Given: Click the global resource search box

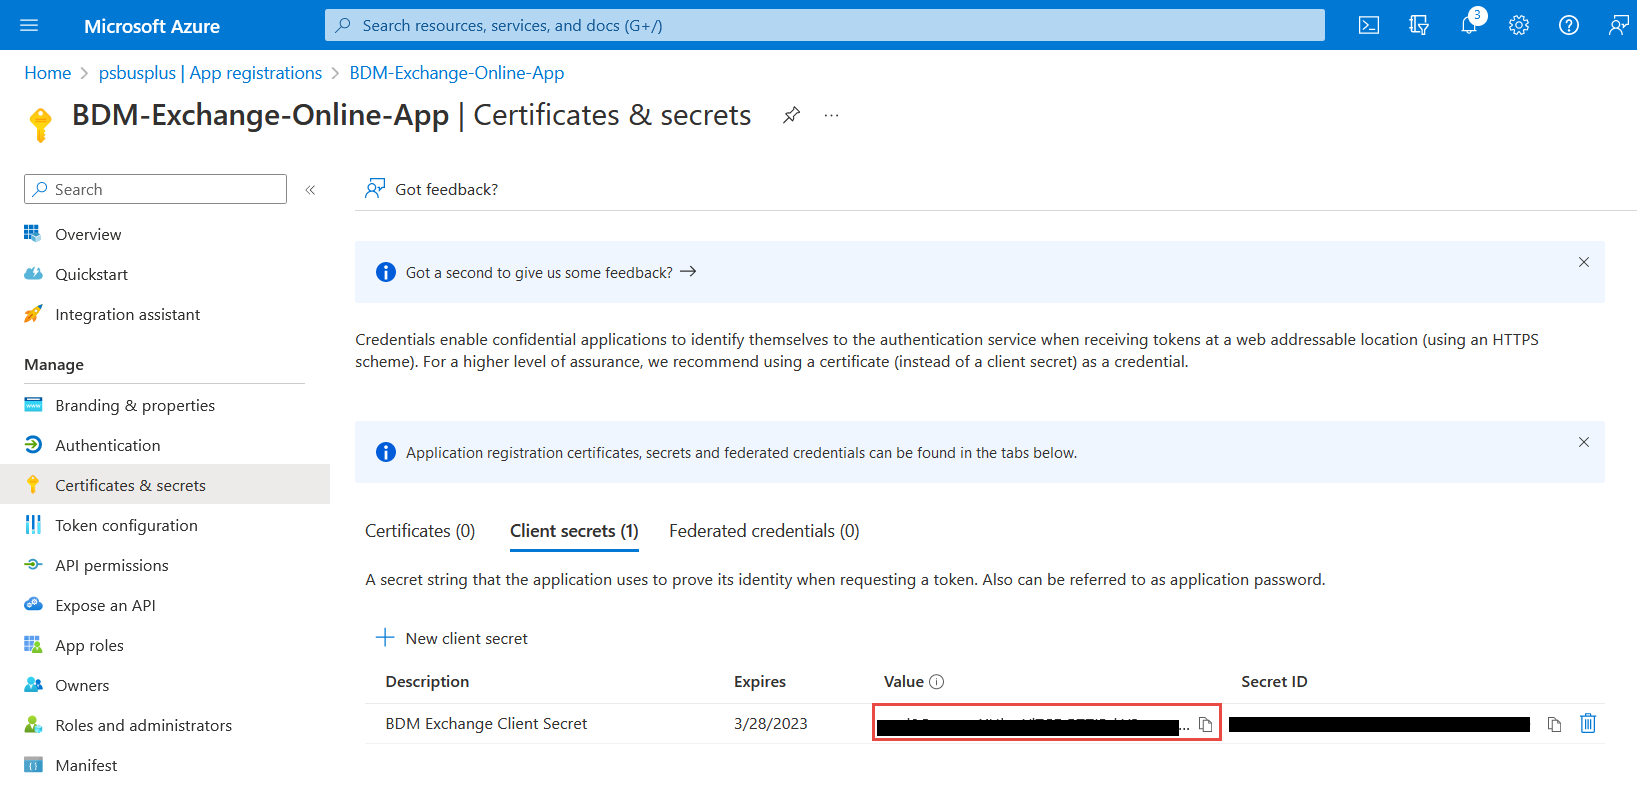Looking at the screenshot, I should click(x=824, y=26).
